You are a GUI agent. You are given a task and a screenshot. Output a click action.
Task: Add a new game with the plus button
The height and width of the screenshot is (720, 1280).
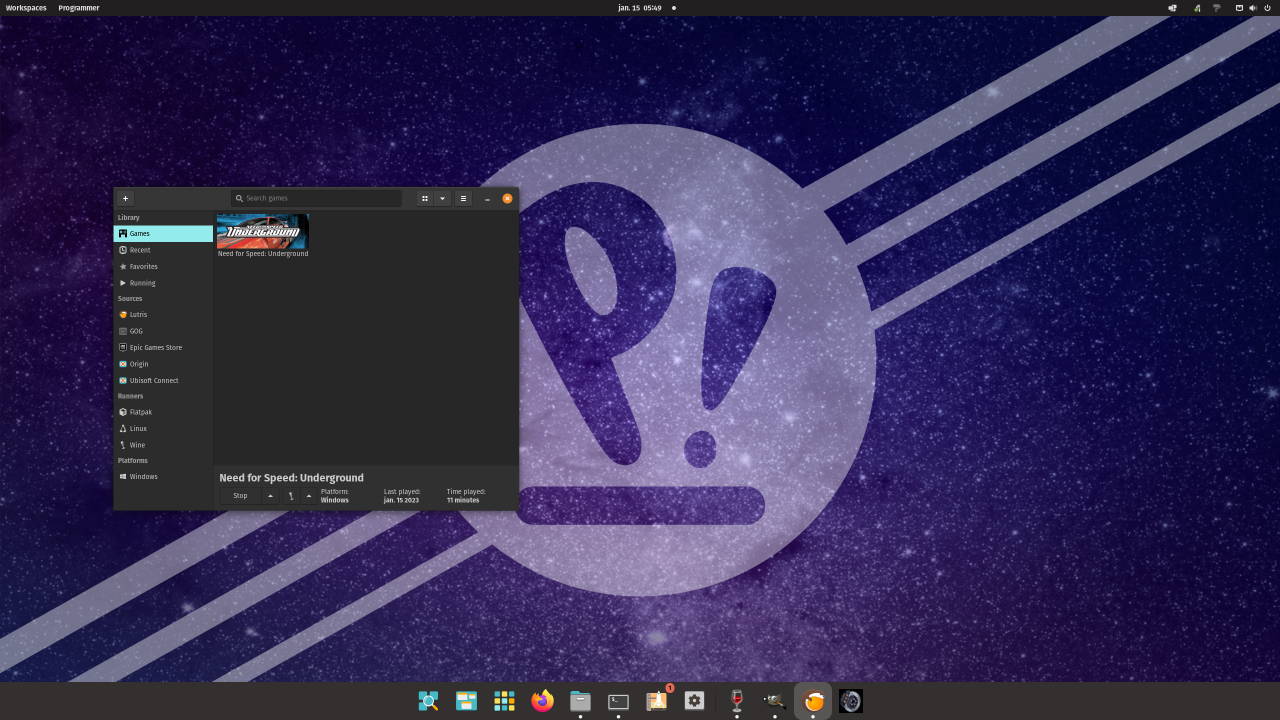pyautogui.click(x=125, y=198)
